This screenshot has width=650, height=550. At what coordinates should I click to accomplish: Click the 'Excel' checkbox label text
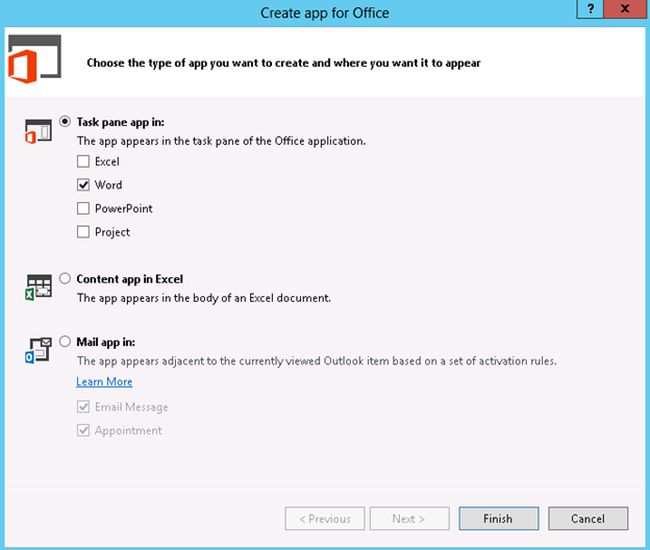pos(107,162)
